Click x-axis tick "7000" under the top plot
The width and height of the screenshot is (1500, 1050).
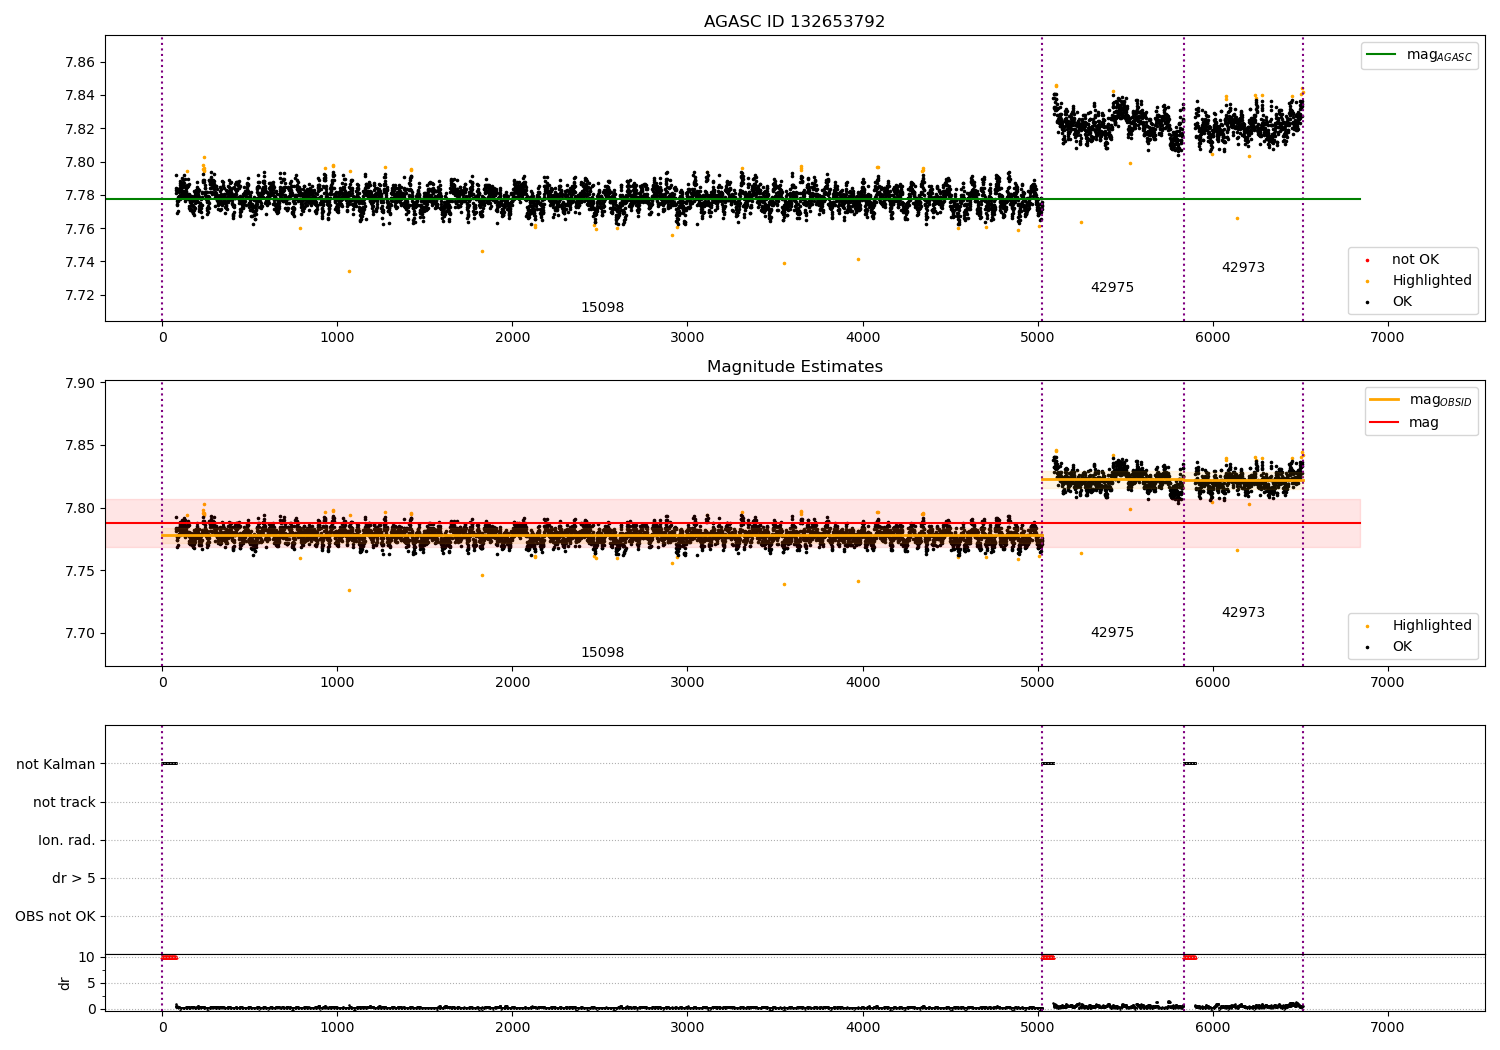pyautogui.click(x=1387, y=338)
